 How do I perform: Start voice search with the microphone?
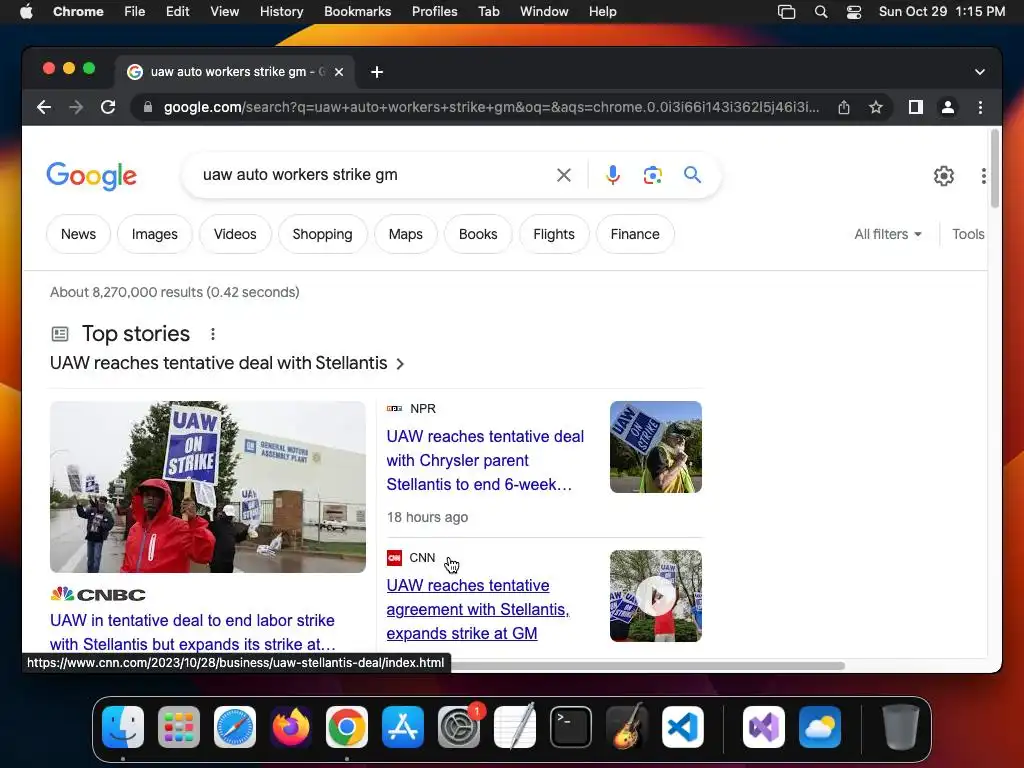coord(613,175)
